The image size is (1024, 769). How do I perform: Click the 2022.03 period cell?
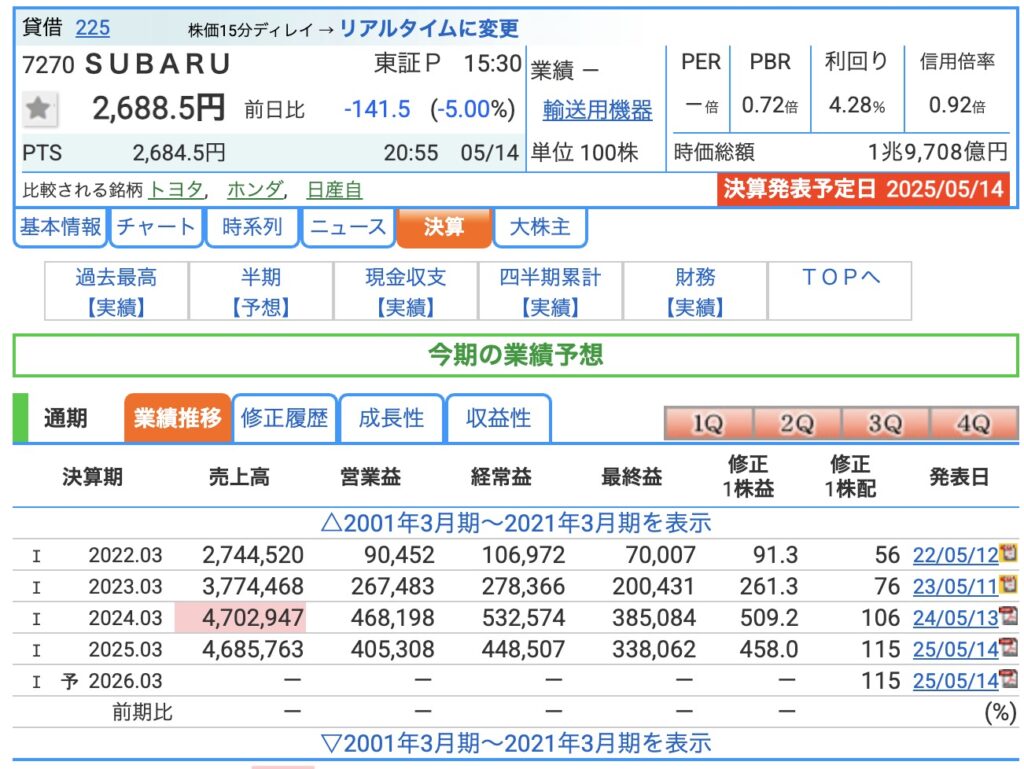click(125, 555)
